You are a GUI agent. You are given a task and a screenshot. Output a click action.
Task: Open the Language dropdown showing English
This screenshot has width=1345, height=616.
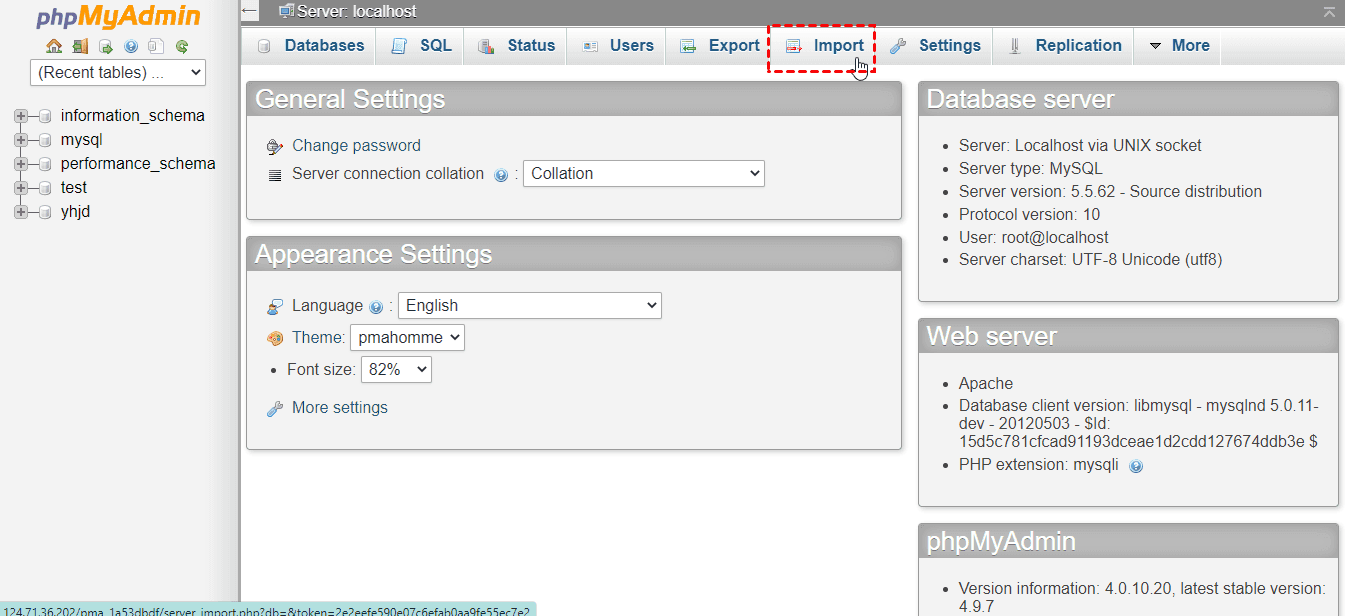[x=530, y=305]
